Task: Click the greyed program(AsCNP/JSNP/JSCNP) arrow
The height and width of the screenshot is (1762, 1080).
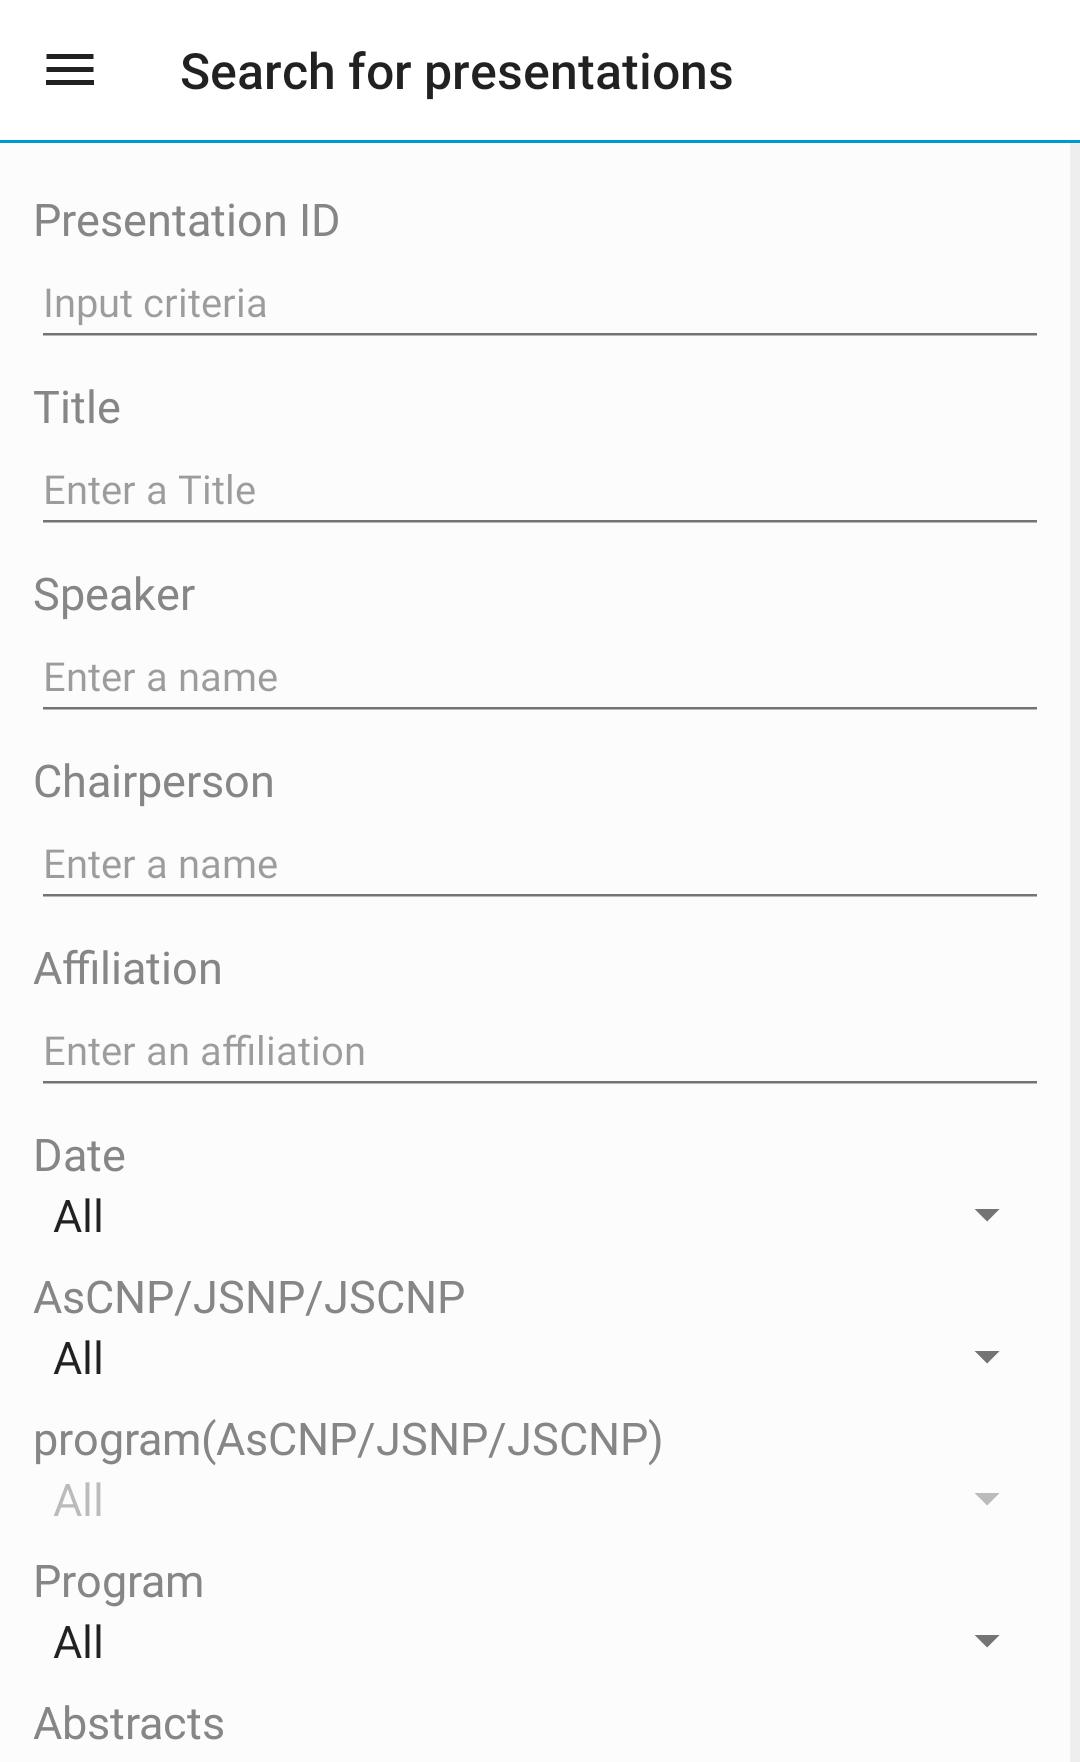Action: tap(987, 1500)
